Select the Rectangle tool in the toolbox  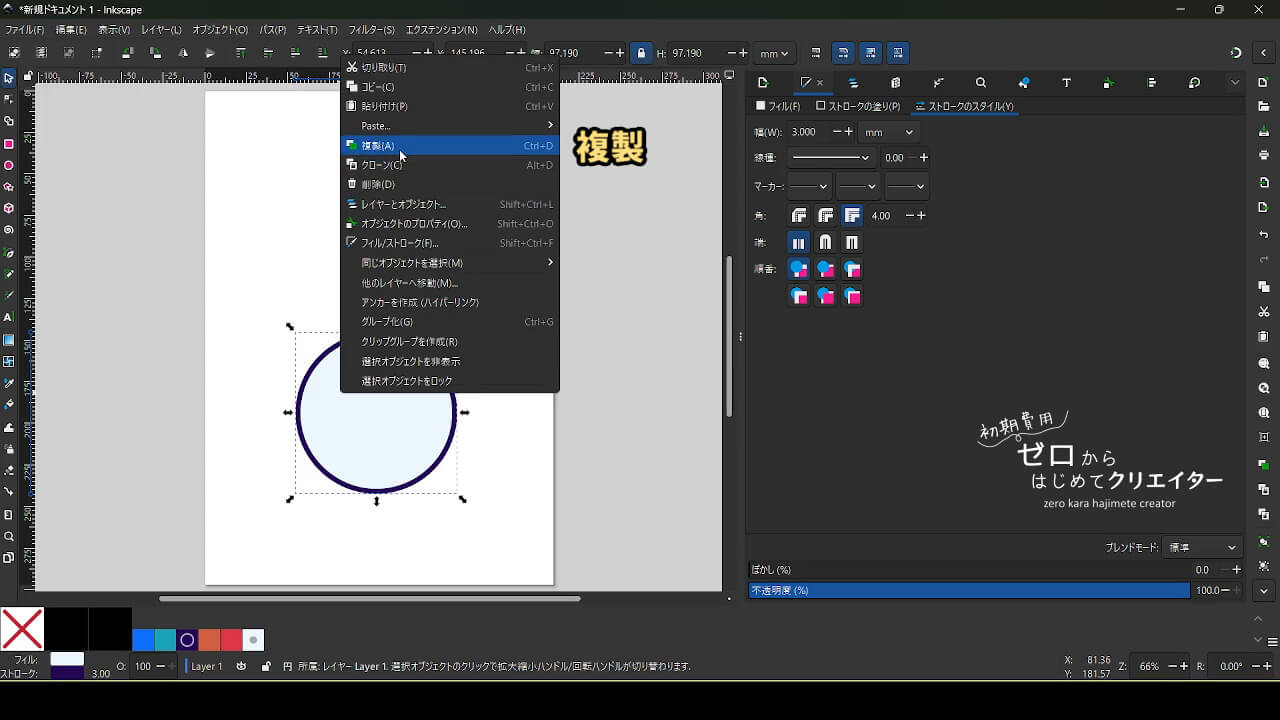[x=9, y=144]
